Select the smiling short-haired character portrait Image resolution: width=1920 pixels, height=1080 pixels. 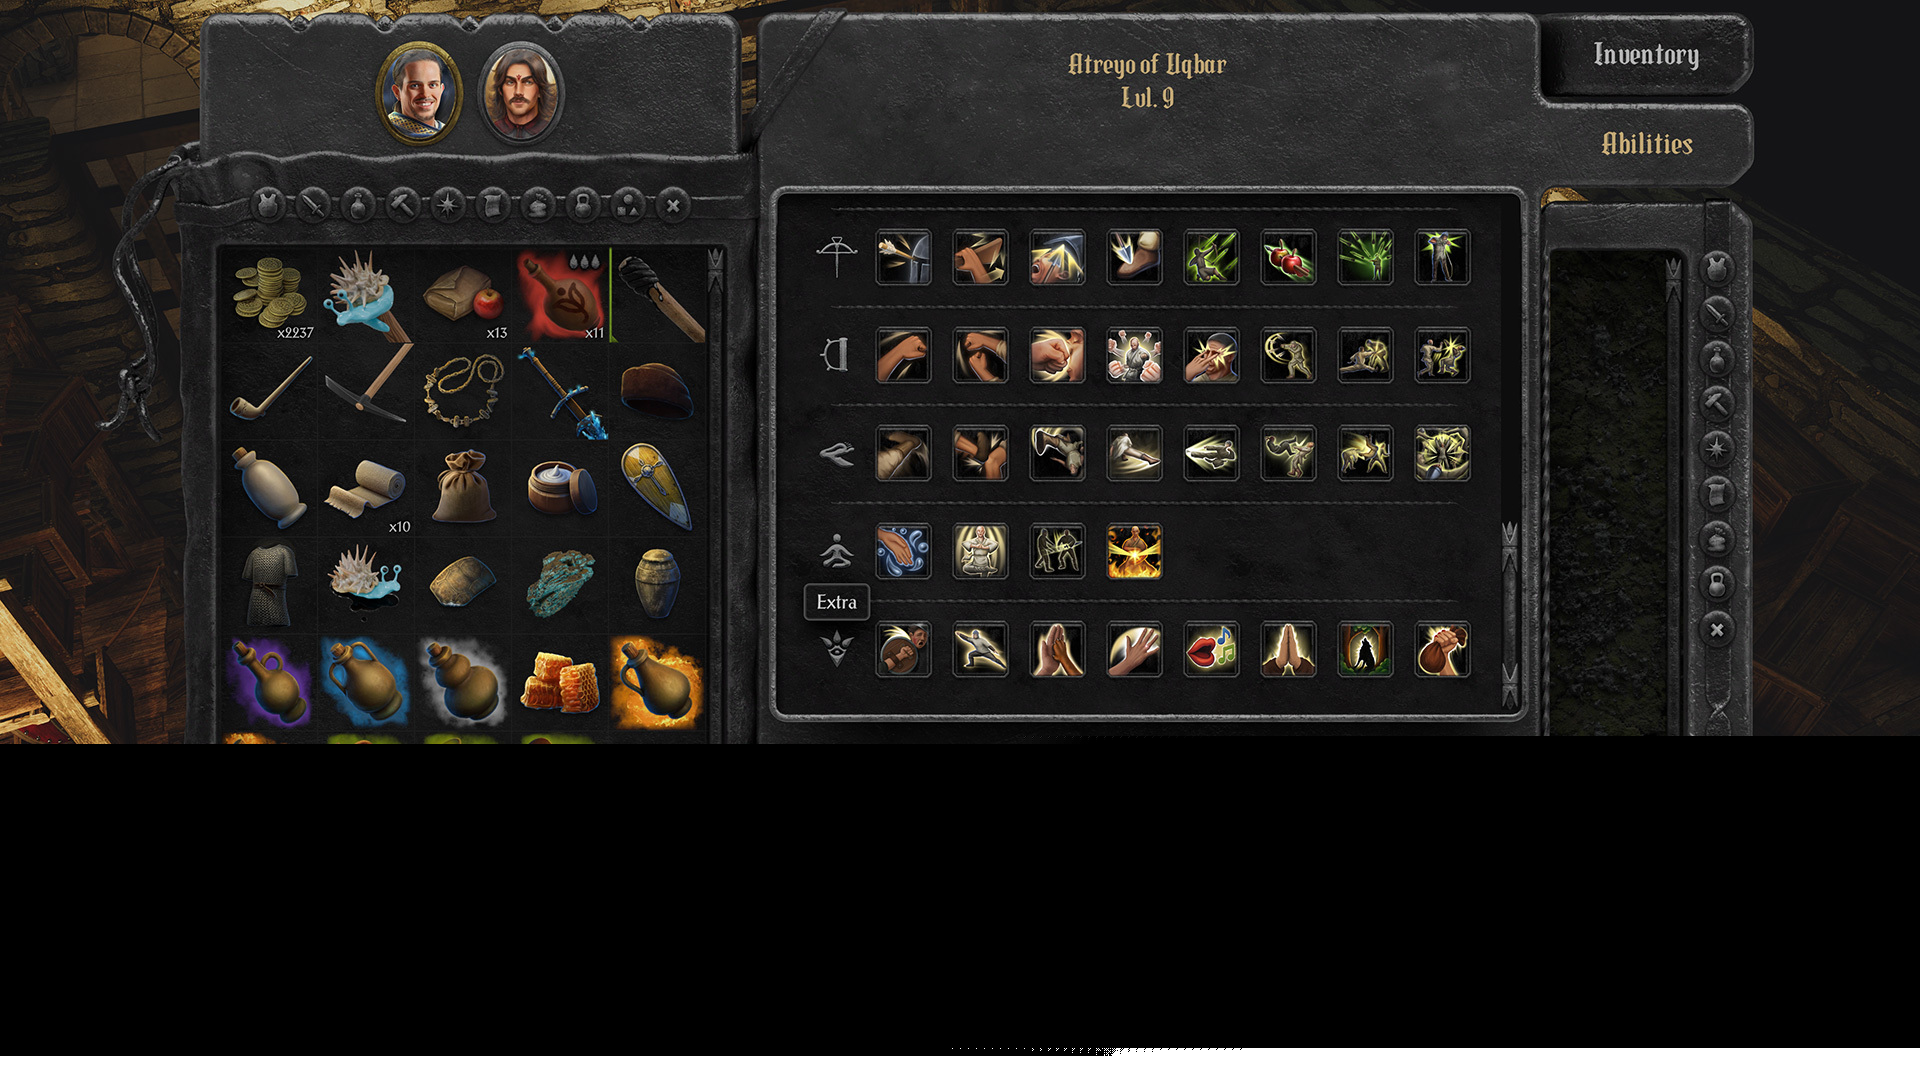(x=419, y=94)
